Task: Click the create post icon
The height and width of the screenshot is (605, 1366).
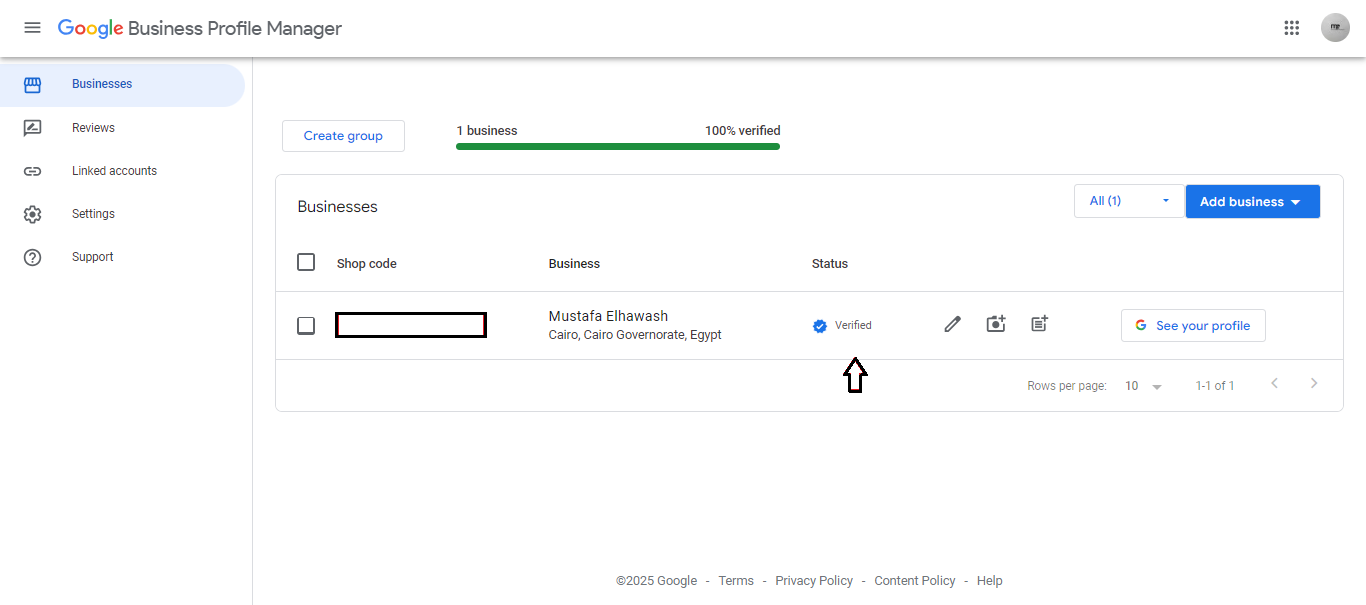Action: (x=1039, y=324)
